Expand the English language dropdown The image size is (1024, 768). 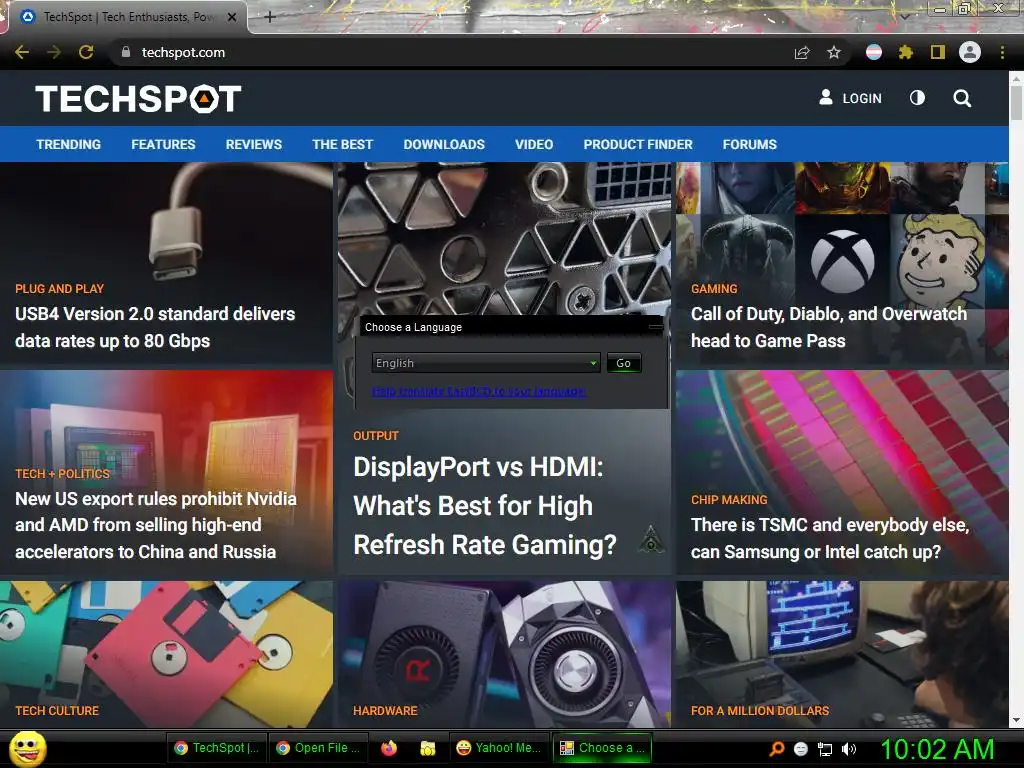click(x=486, y=363)
